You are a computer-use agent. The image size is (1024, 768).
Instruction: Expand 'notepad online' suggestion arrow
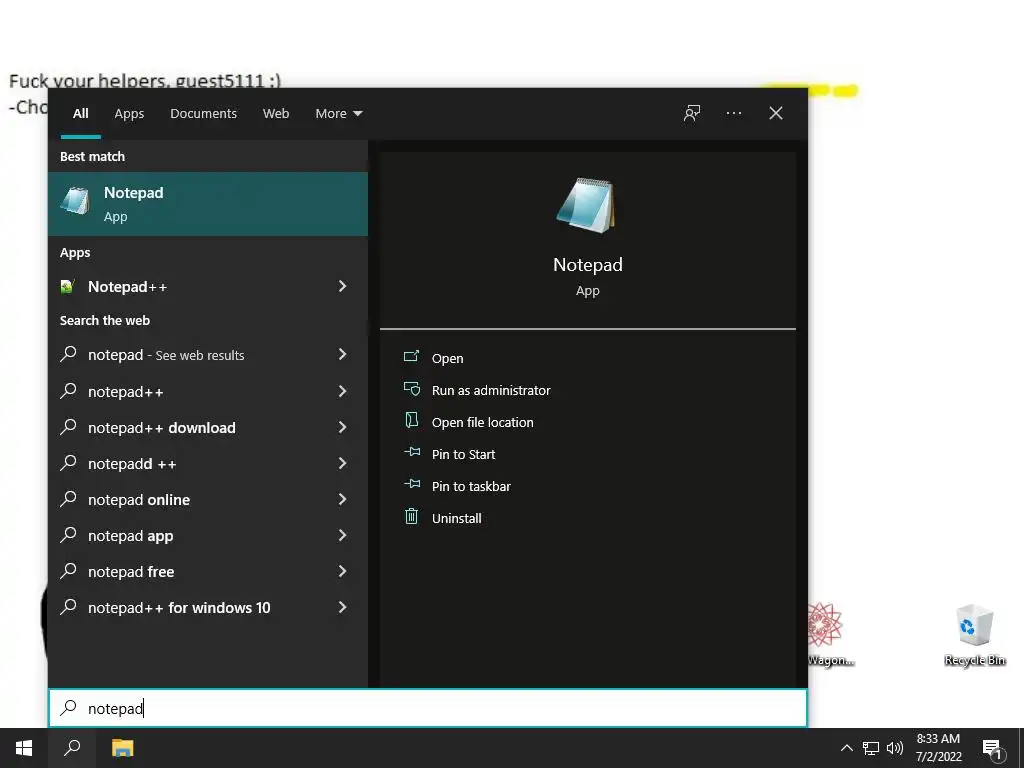coord(342,499)
